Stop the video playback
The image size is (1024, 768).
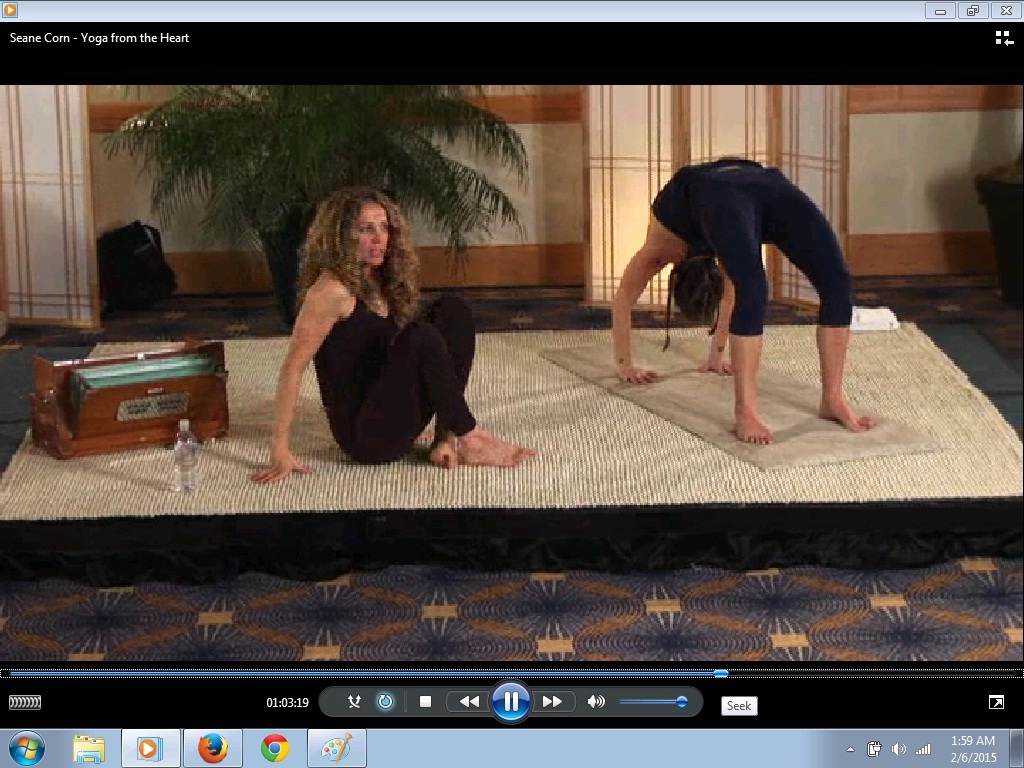[425, 702]
